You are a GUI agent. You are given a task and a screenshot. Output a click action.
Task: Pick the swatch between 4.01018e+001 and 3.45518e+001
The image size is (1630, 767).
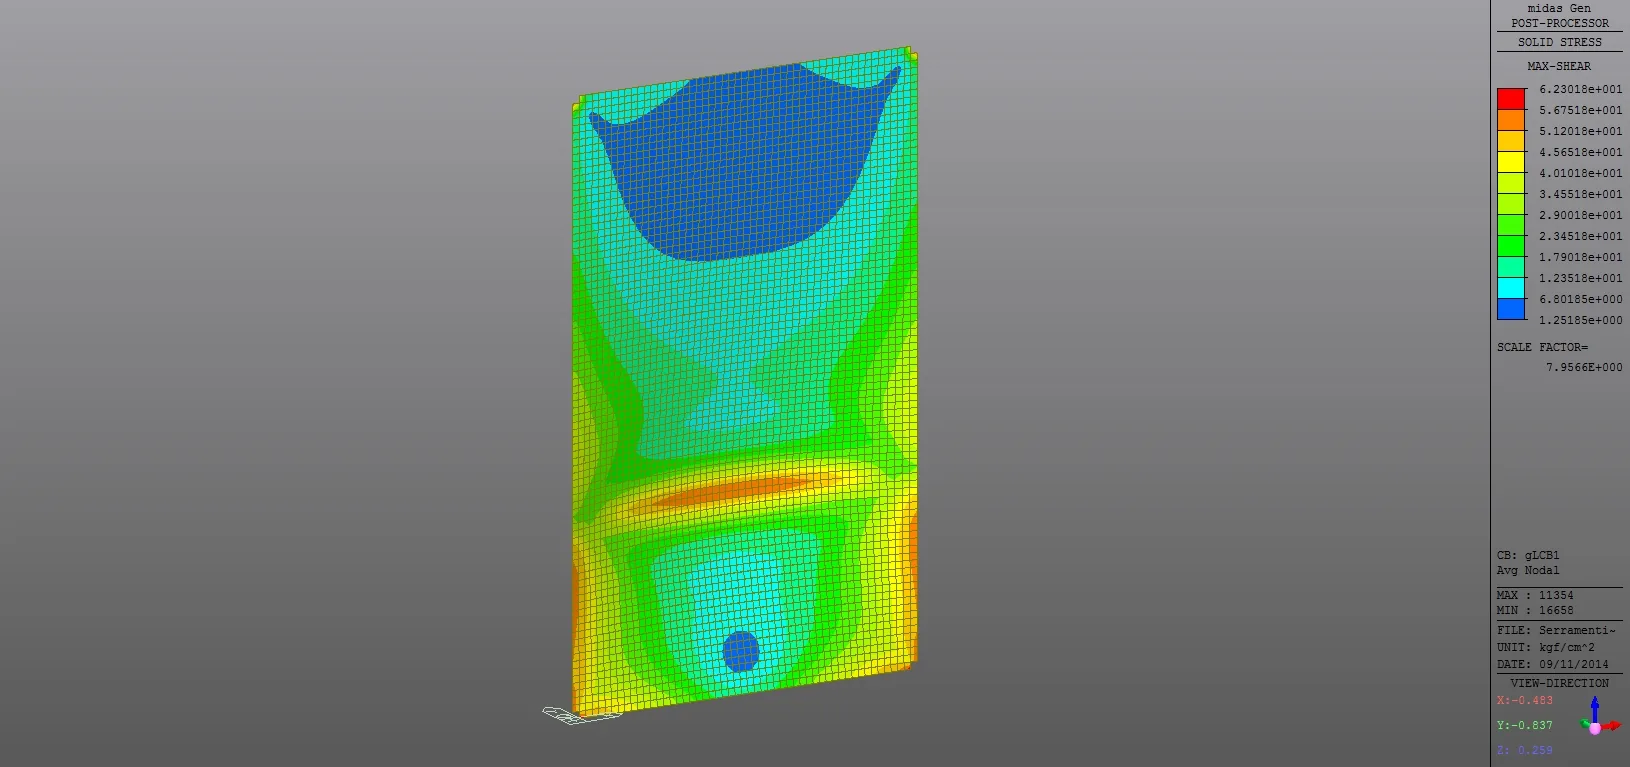1511,183
